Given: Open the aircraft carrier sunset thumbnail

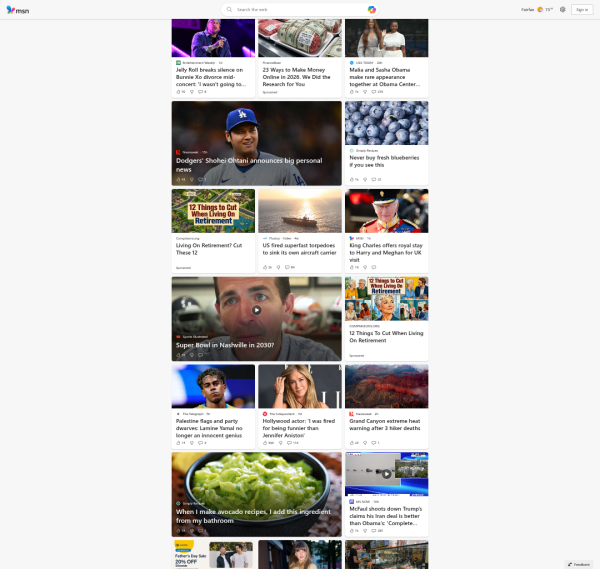Looking at the screenshot, I should pyautogui.click(x=300, y=211).
